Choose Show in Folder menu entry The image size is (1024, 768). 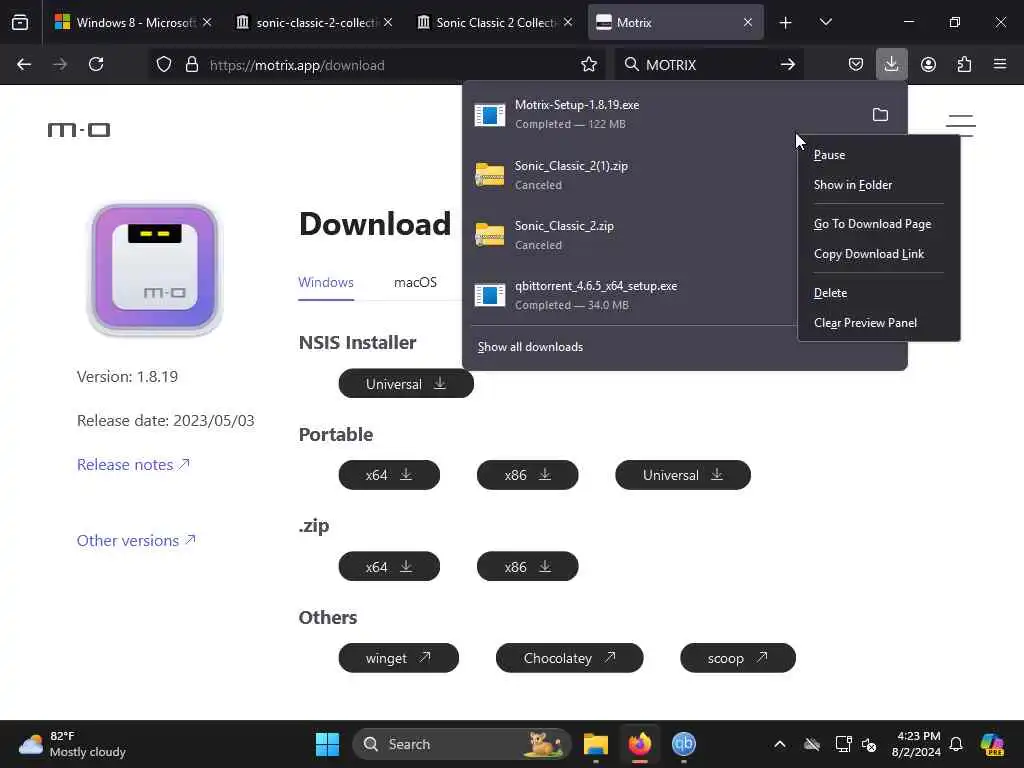[879, 185]
